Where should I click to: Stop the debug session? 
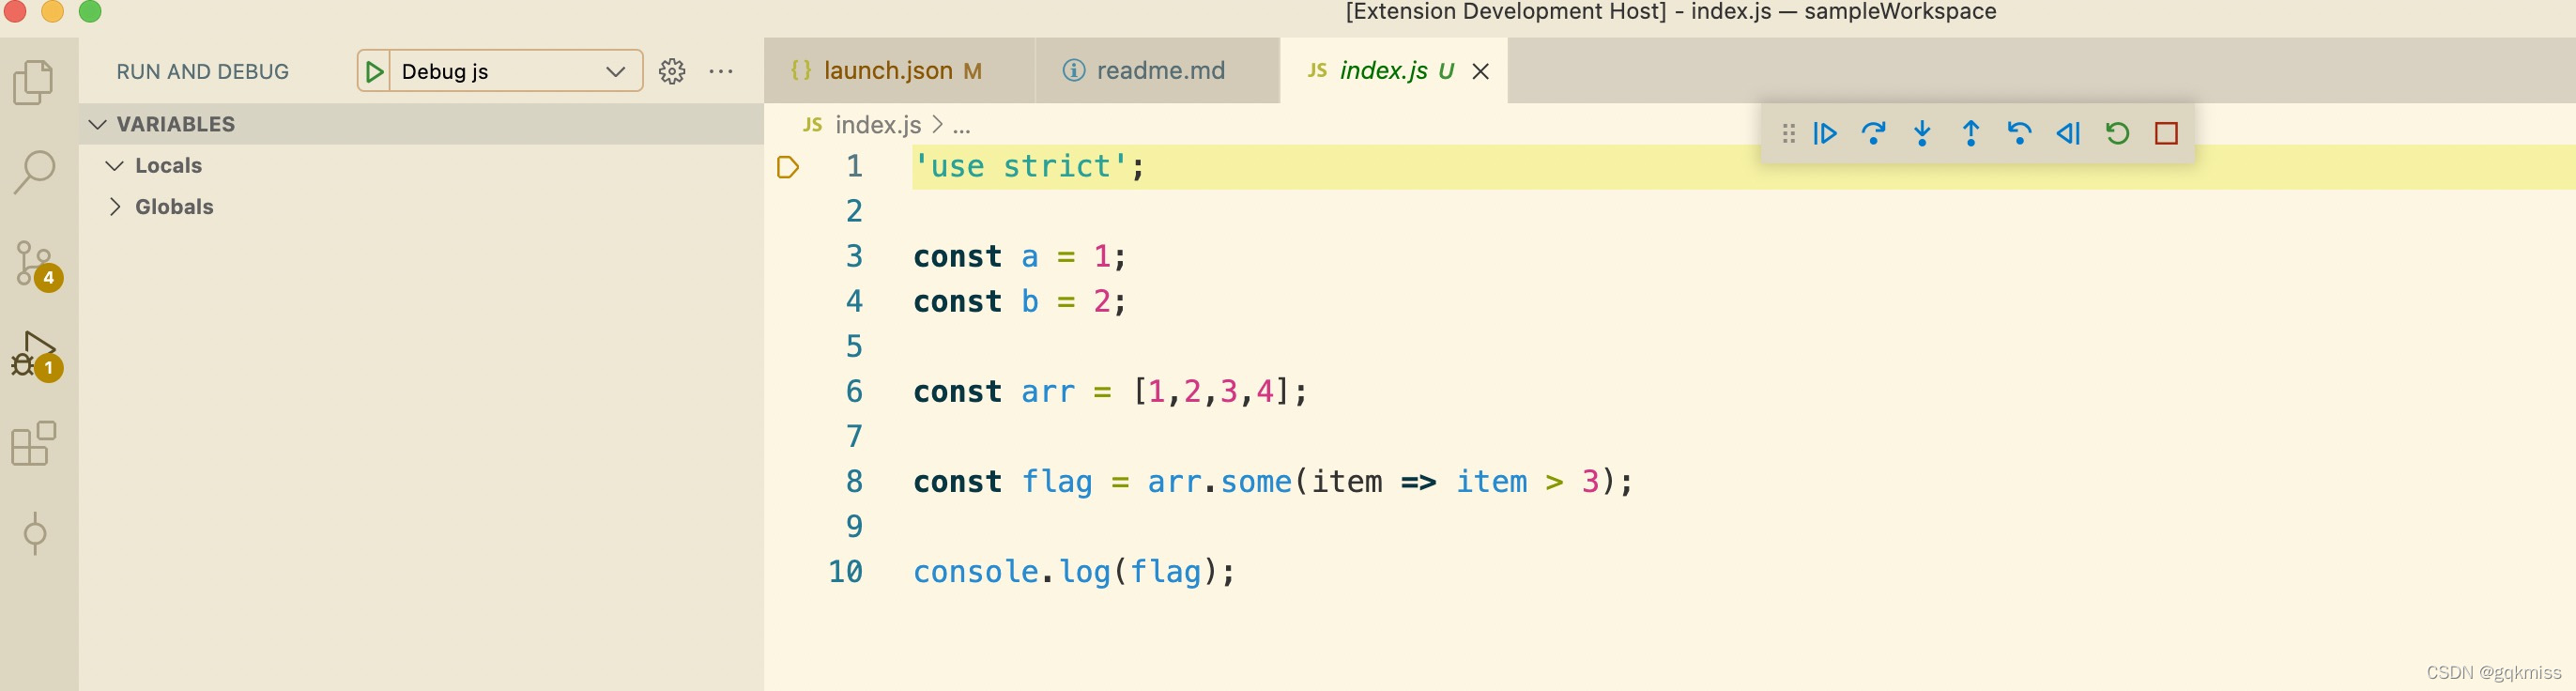click(x=2166, y=133)
